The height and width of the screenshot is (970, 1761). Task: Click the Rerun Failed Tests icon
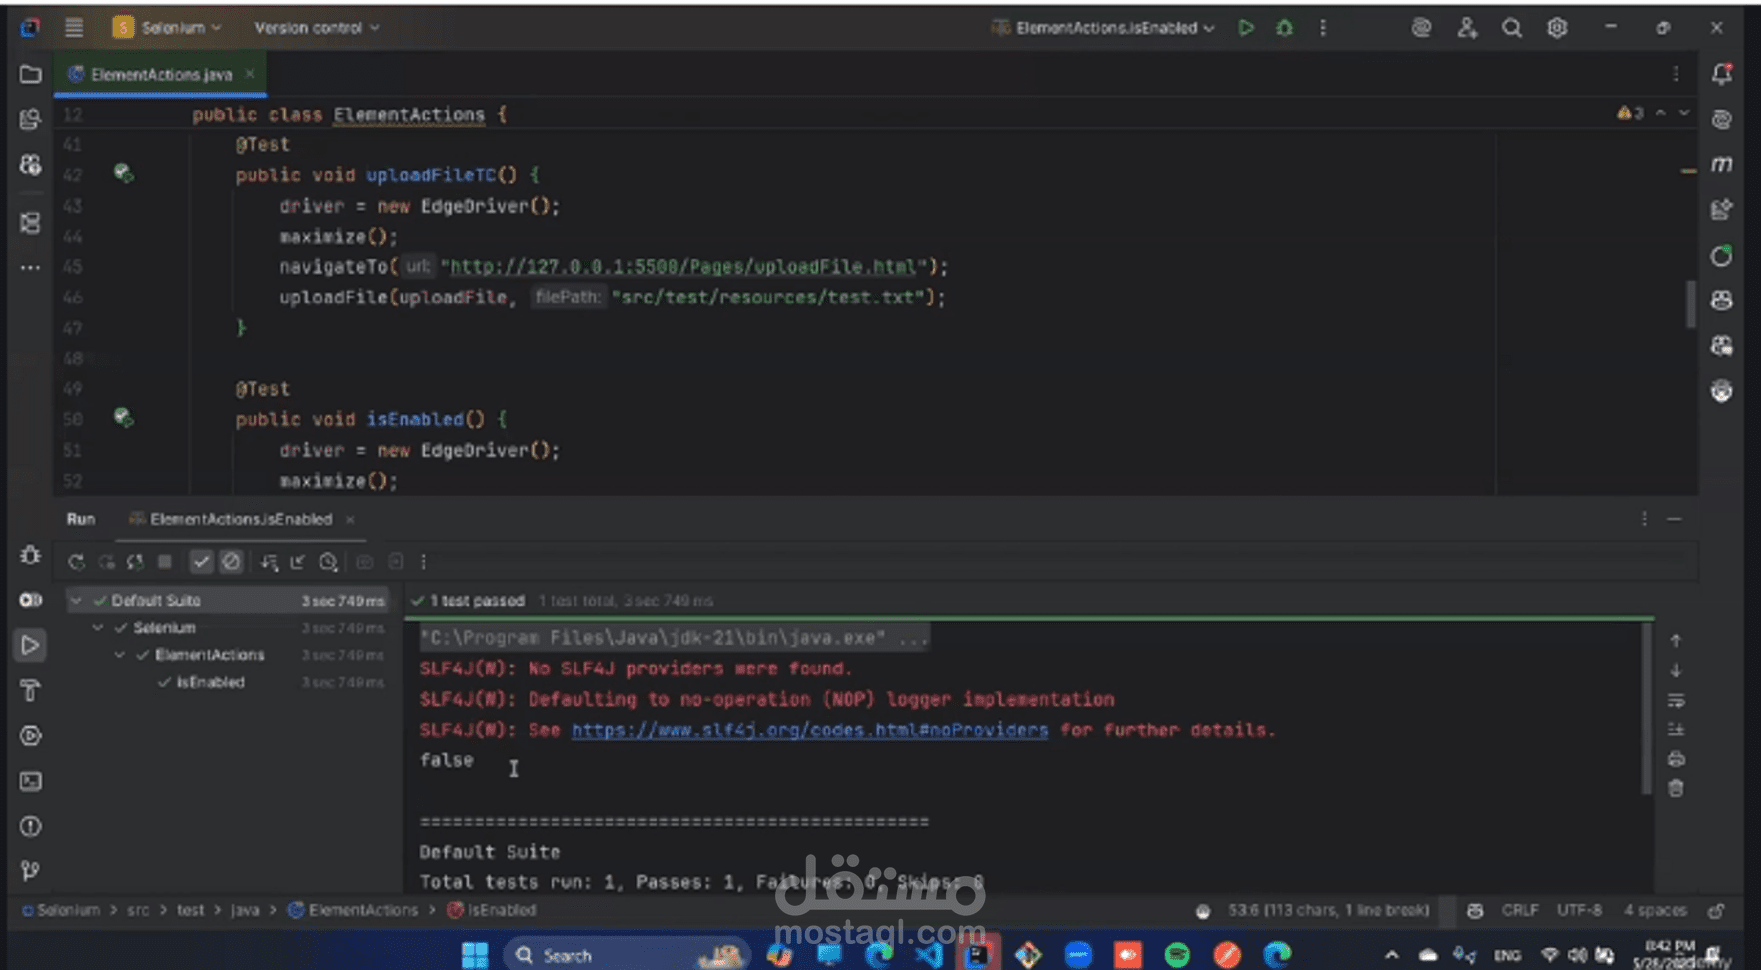106,562
